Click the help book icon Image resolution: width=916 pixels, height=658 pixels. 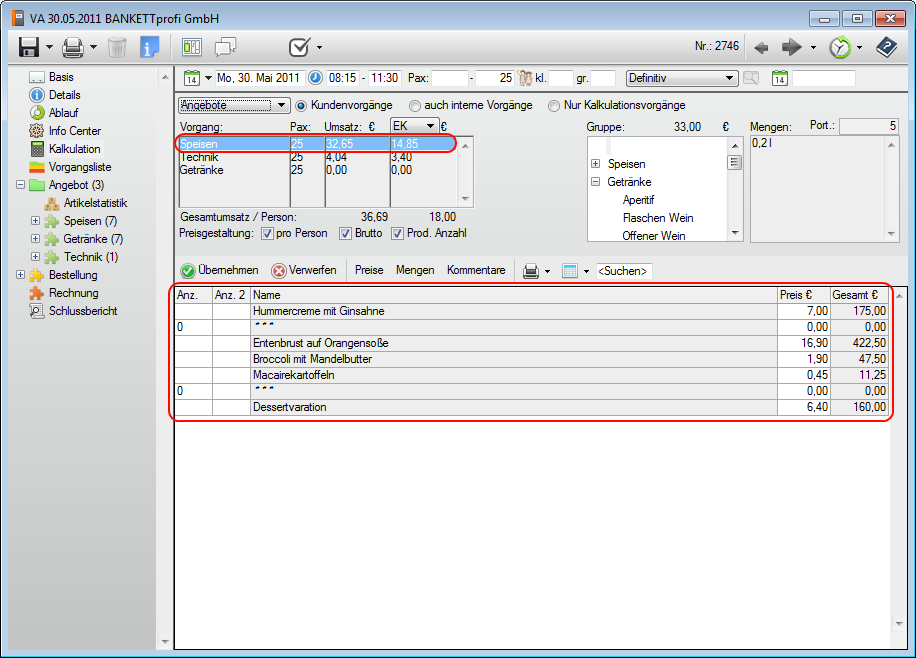click(885, 47)
